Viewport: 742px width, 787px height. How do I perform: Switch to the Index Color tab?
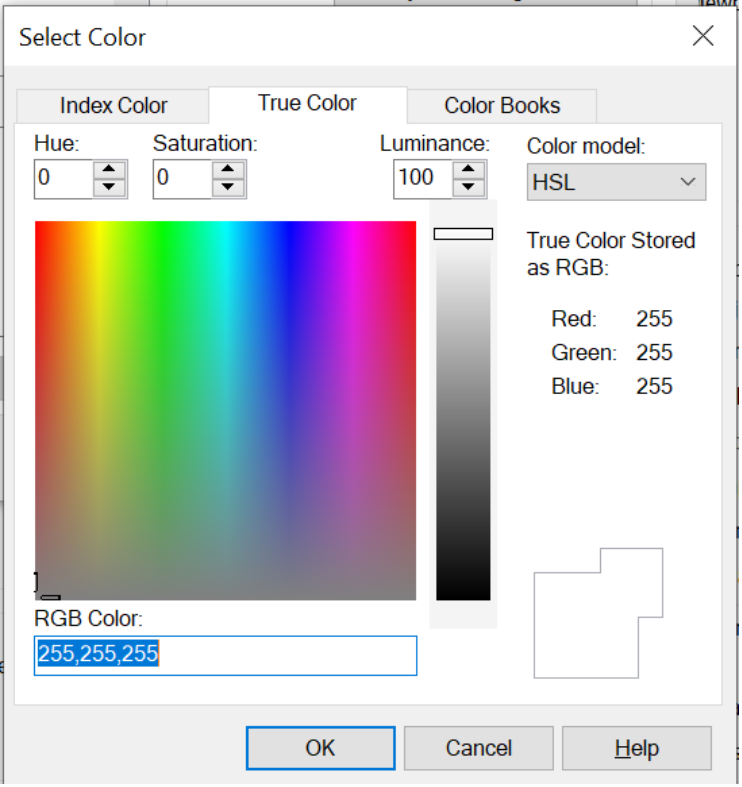113,105
